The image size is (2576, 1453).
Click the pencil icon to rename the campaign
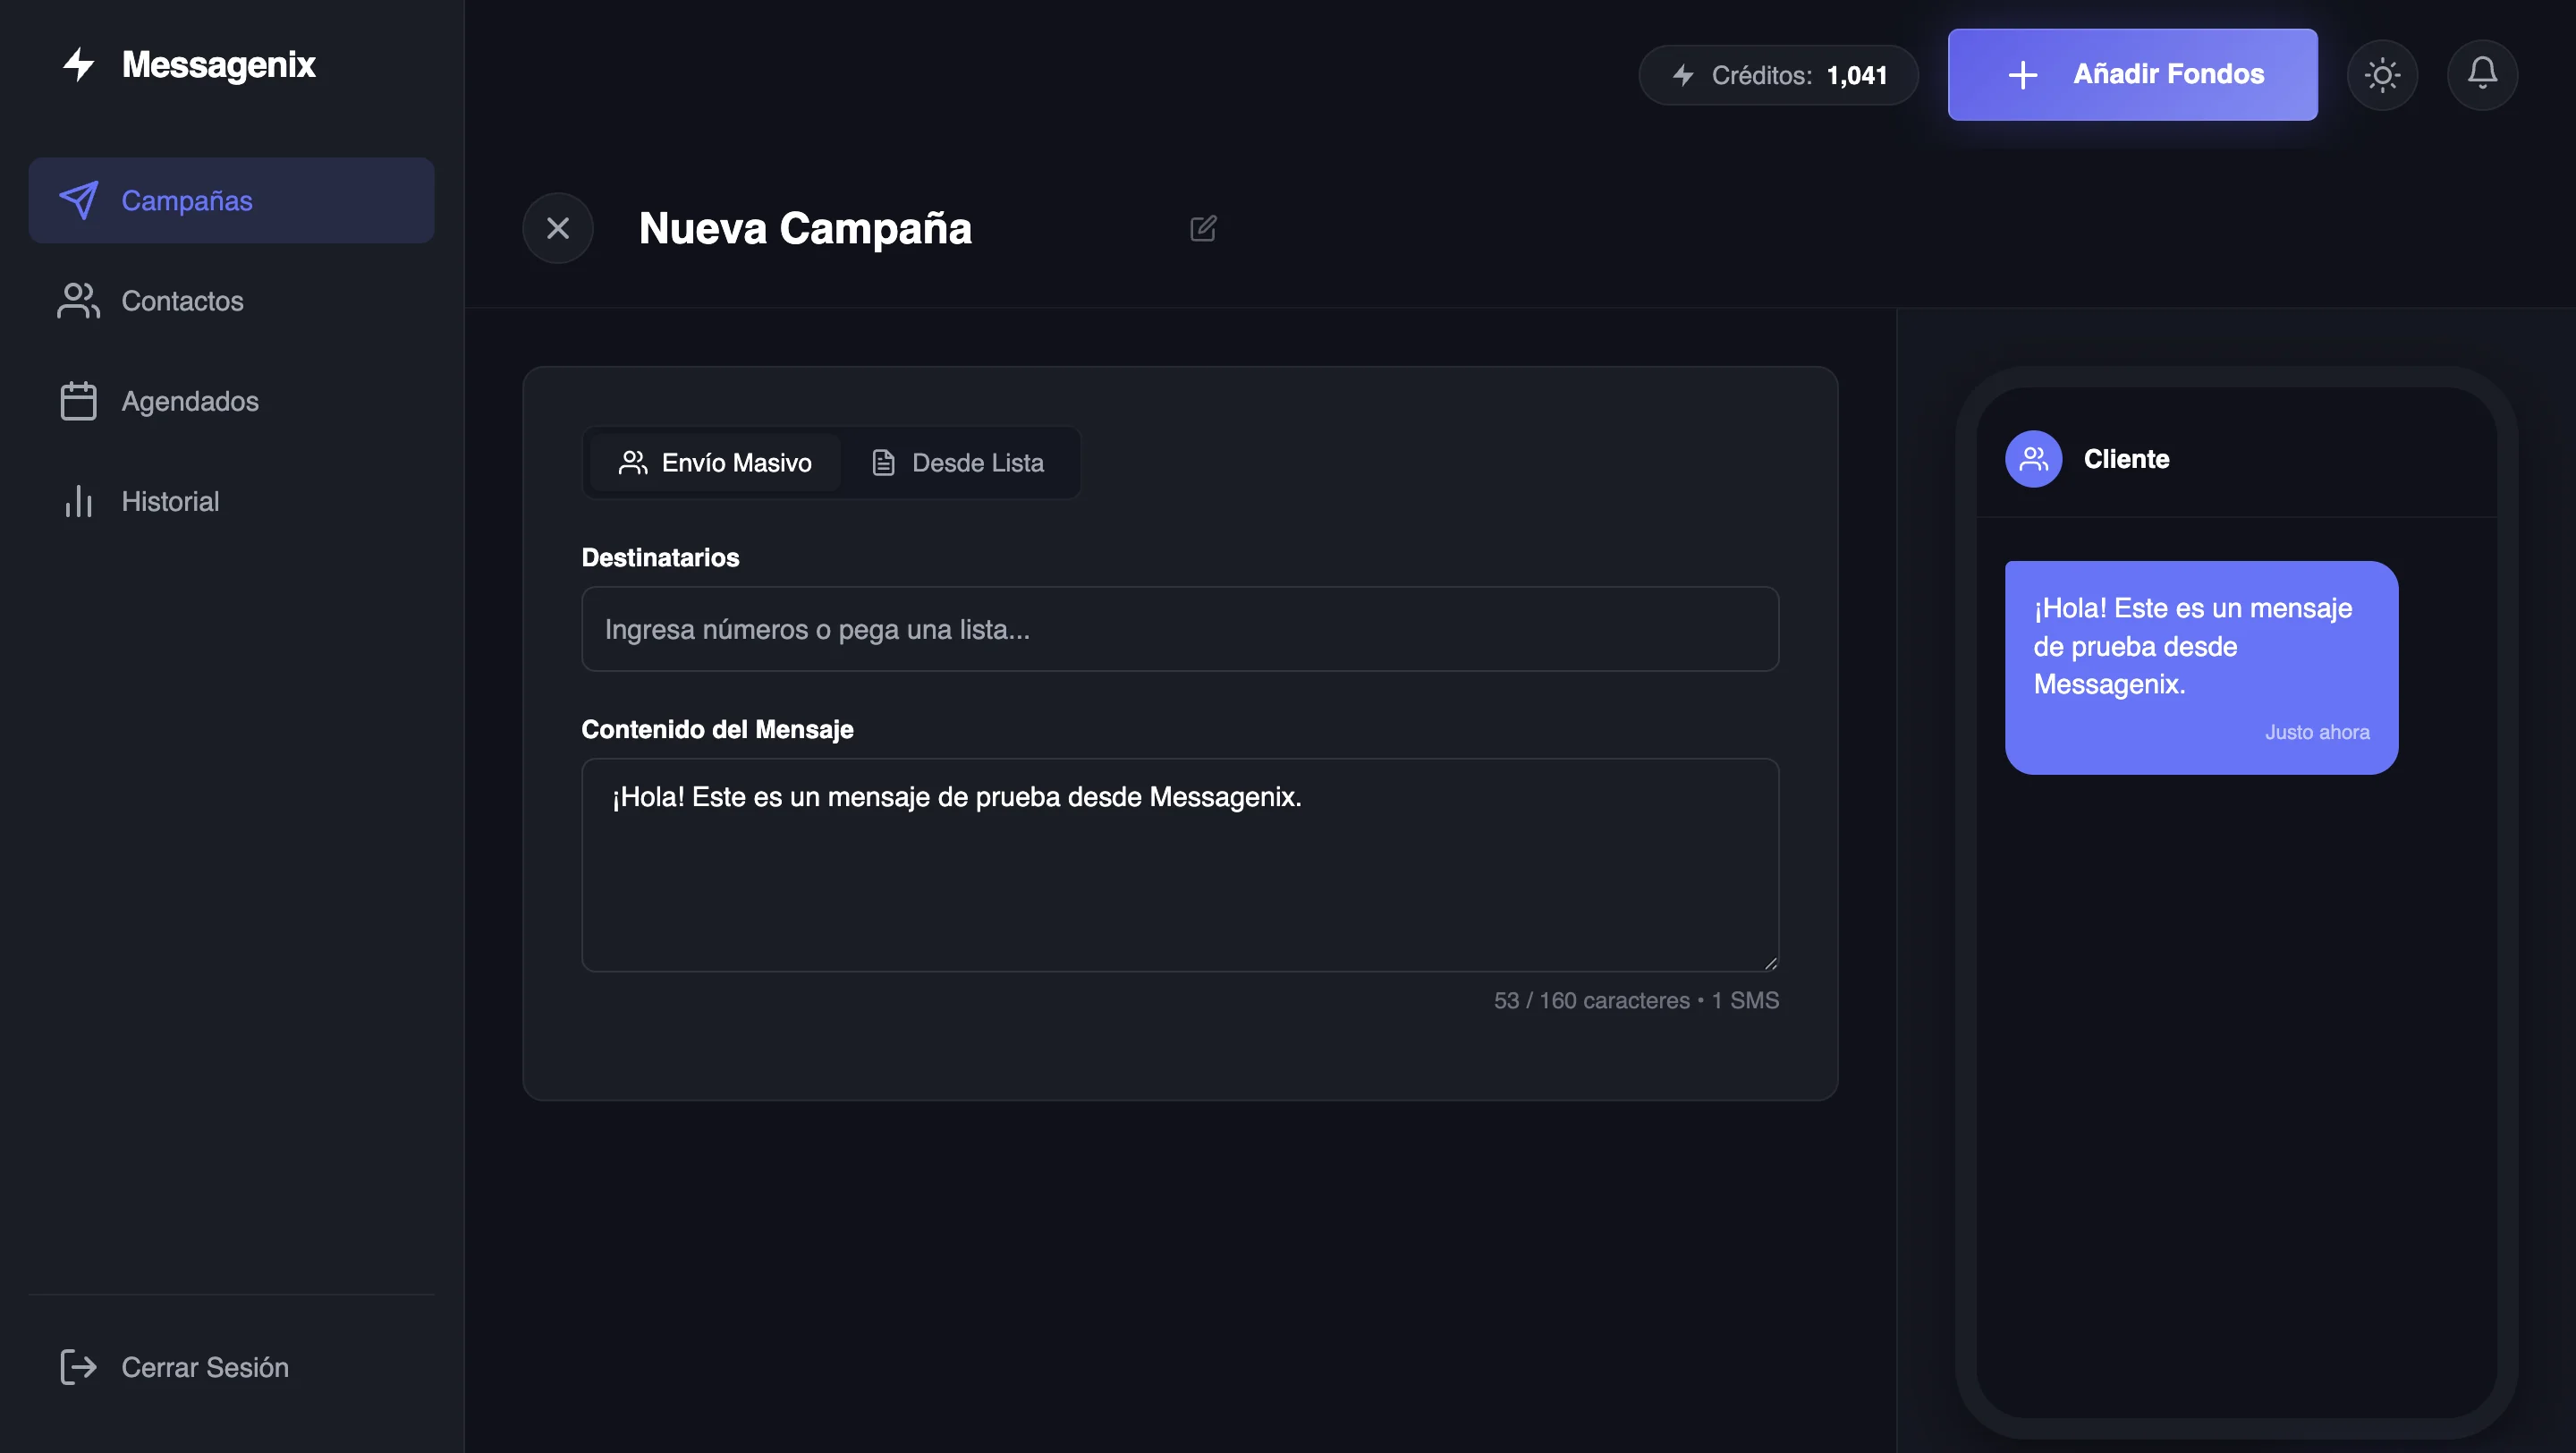1203,228
